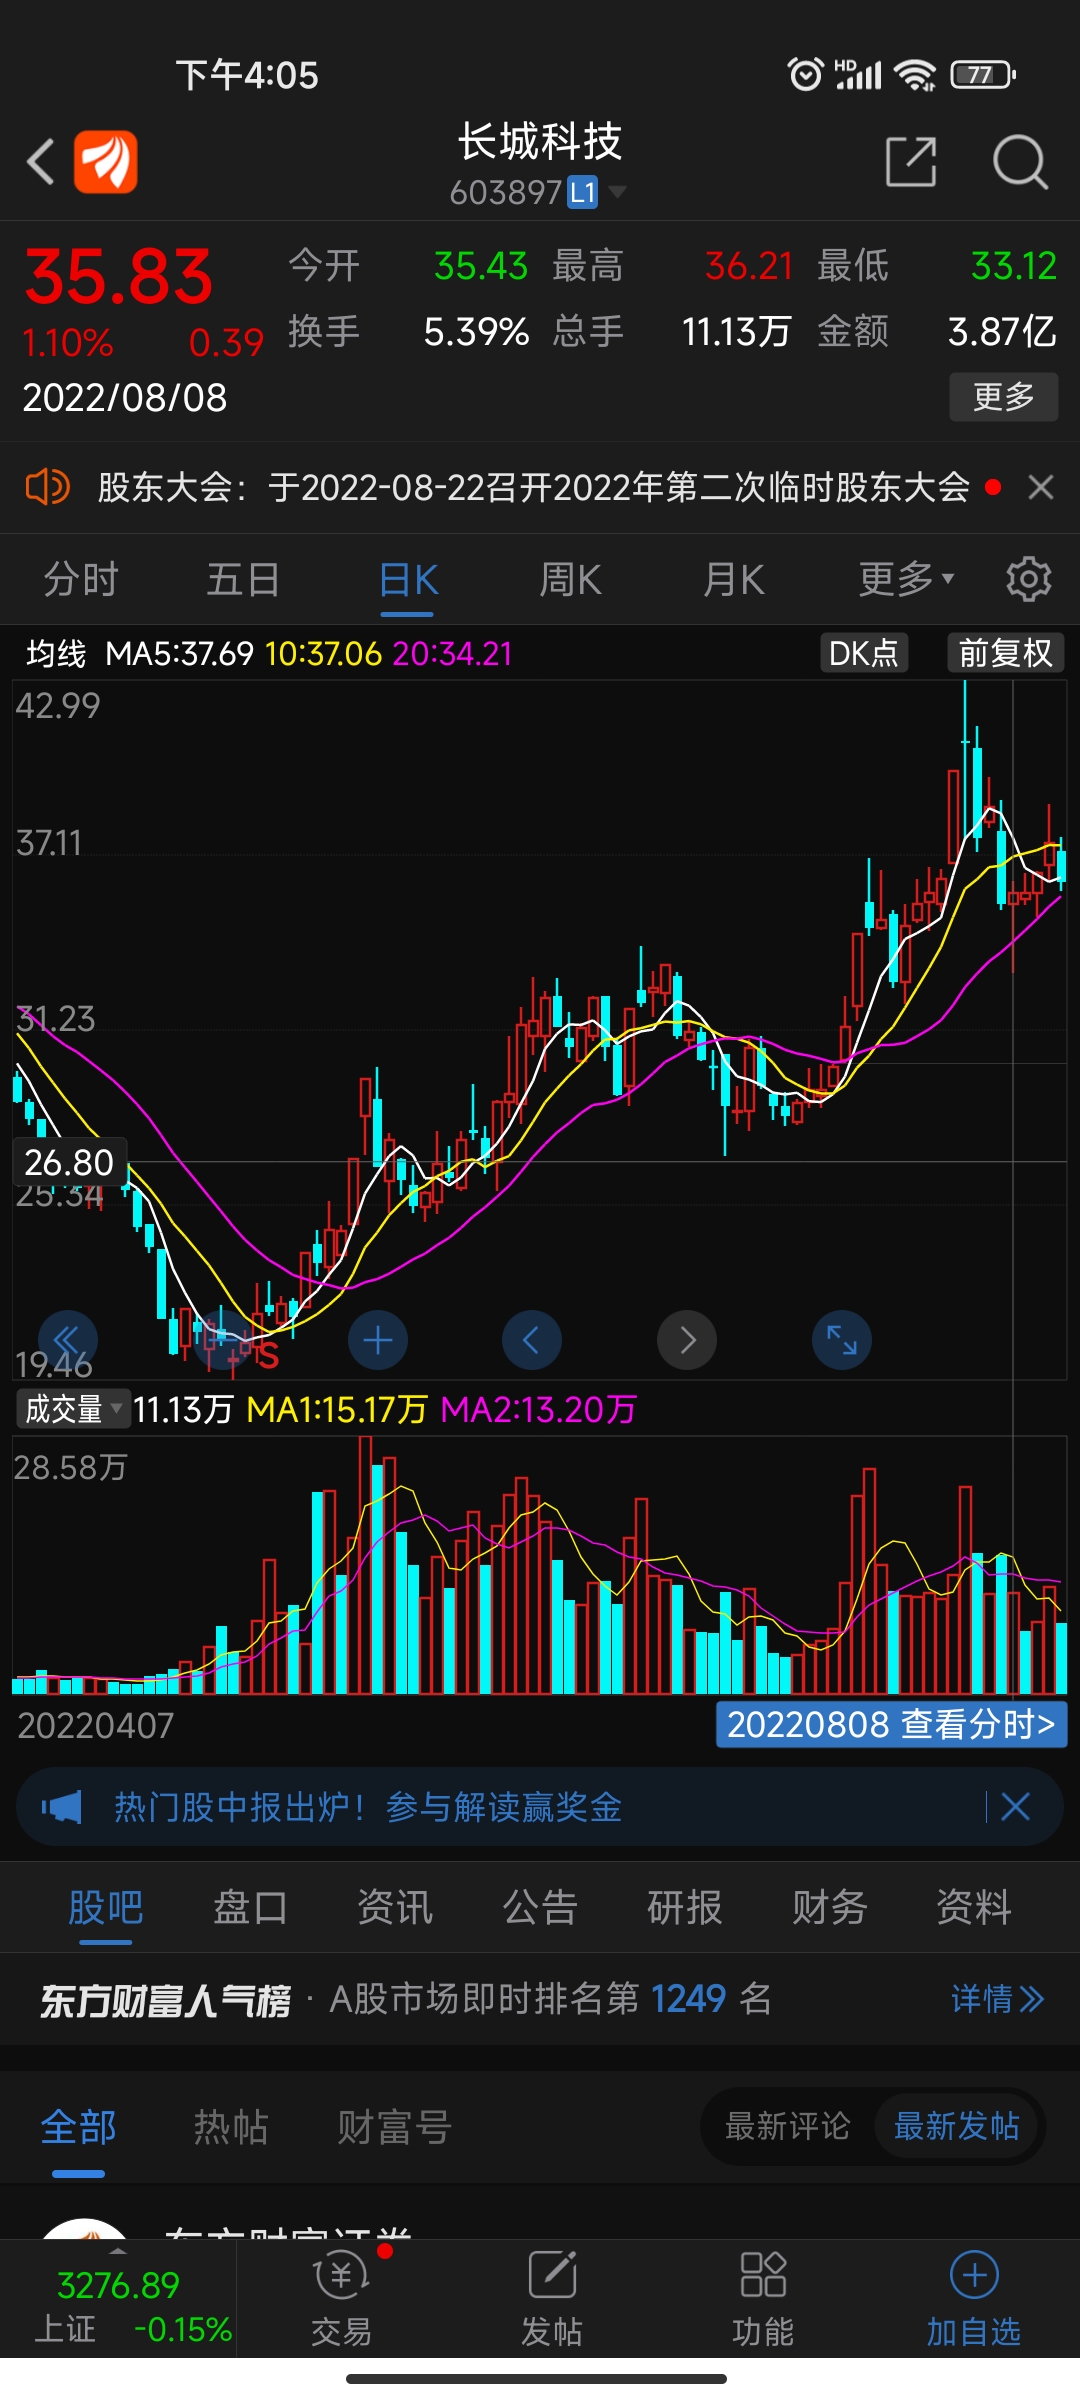
Task: Share the stock page via share icon
Action: click(911, 162)
